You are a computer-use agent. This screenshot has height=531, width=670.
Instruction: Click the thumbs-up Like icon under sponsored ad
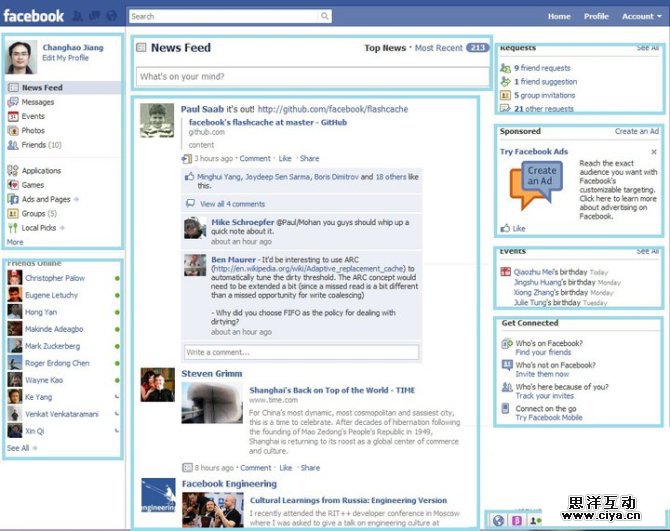[x=505, y=228]
